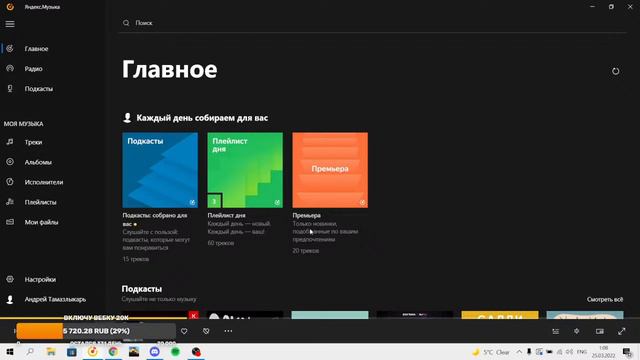
Task: Click the Настройки gear icon
Action: [x=10, y=280]
